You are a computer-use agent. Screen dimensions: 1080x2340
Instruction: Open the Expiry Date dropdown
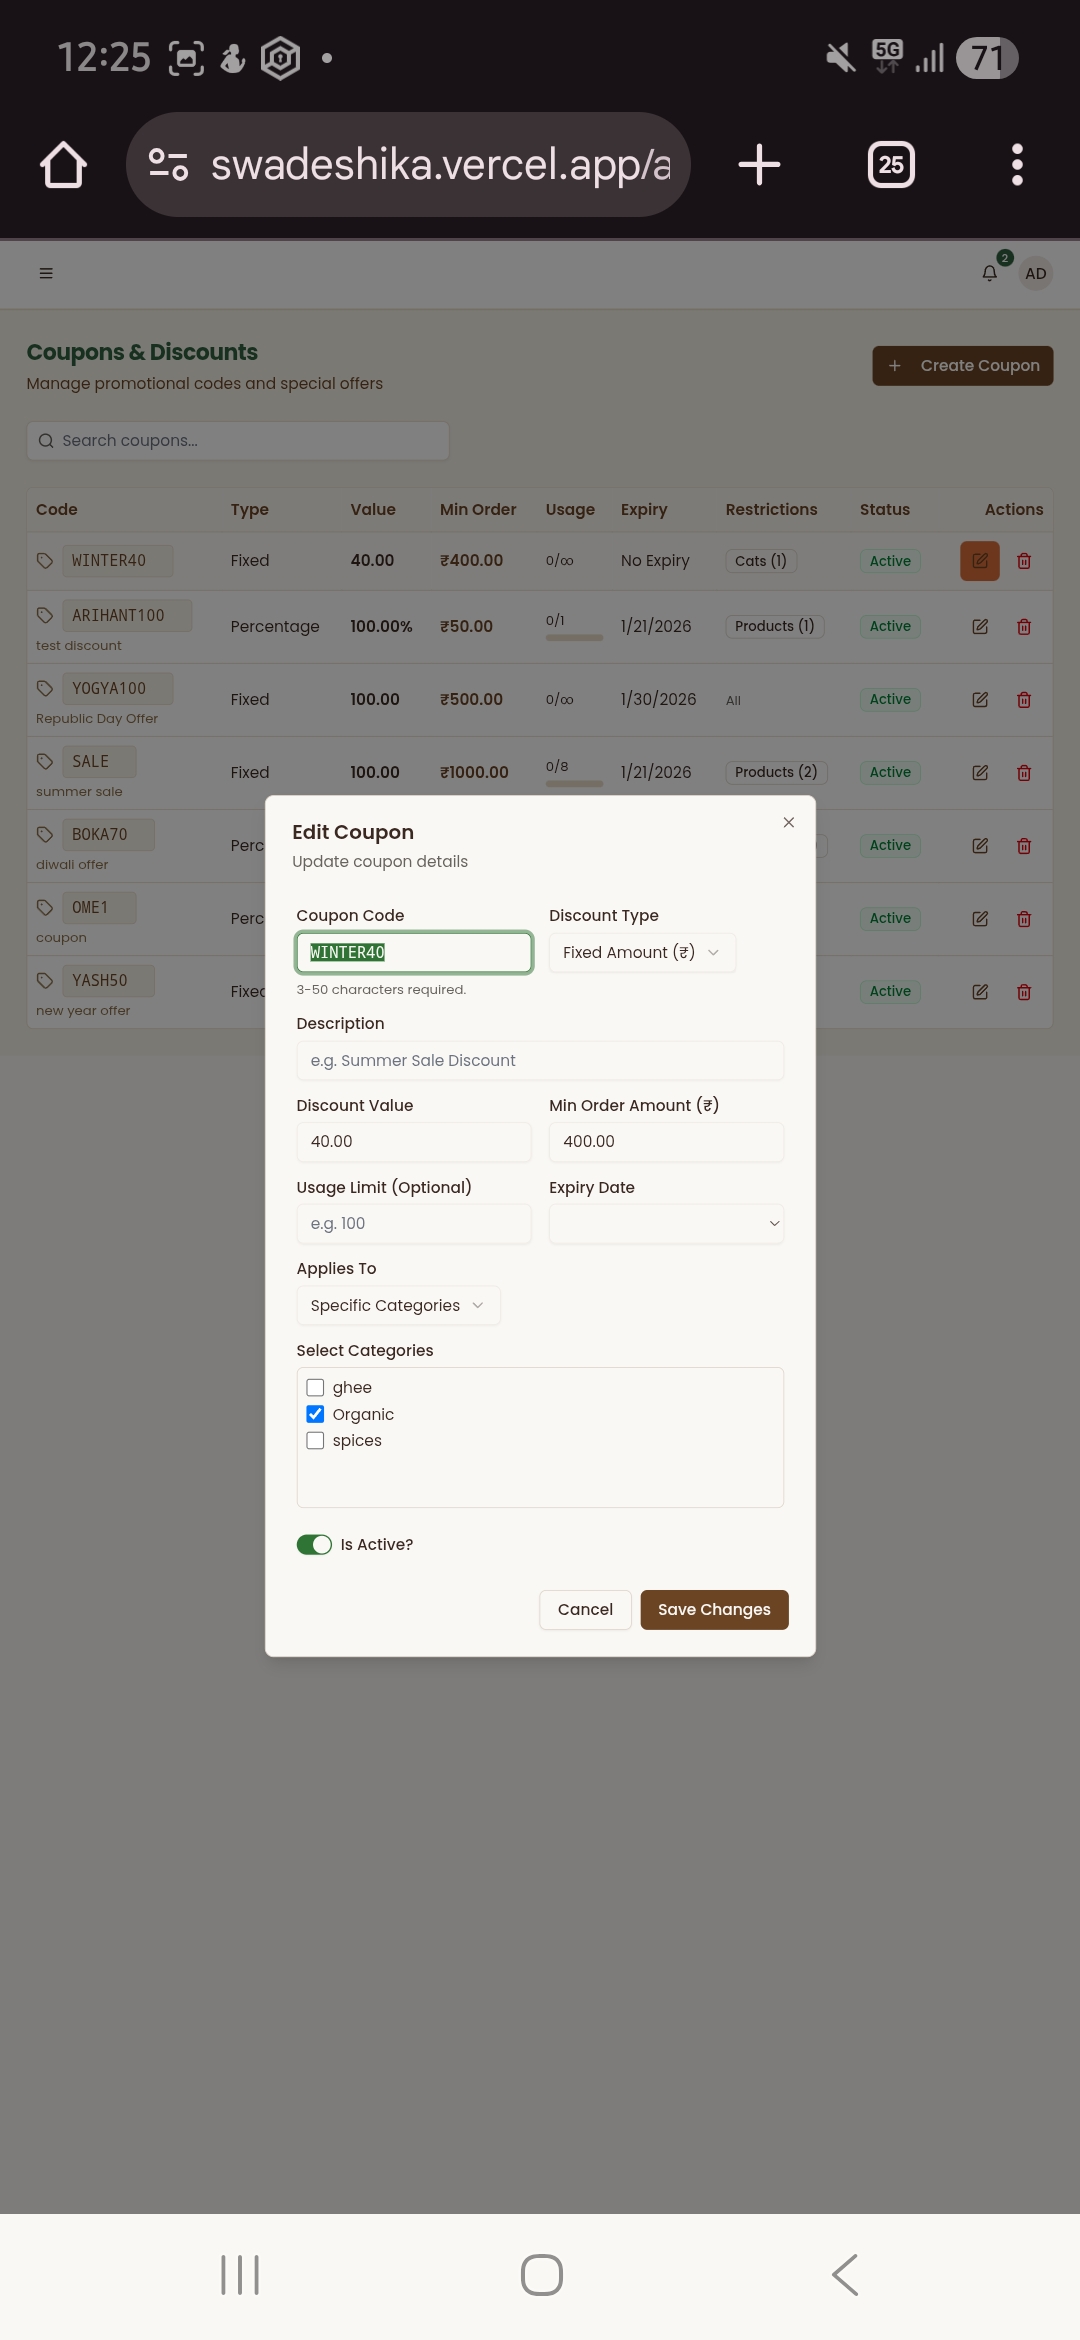pyautogui.click(x=666, y=1224)
